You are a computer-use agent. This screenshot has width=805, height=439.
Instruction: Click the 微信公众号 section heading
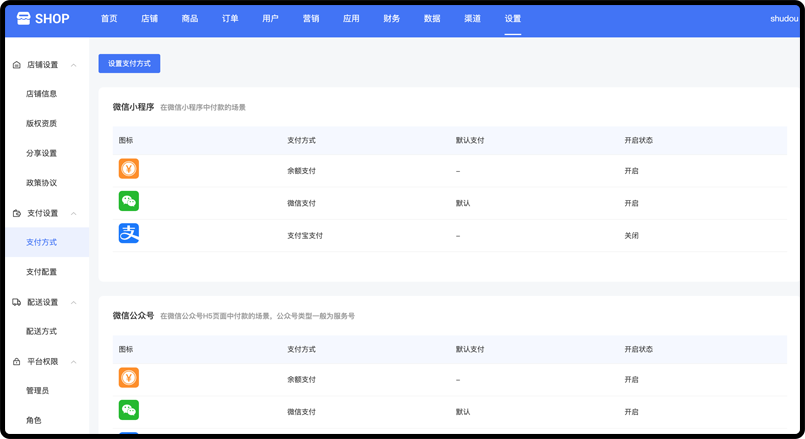coord(133,315)
